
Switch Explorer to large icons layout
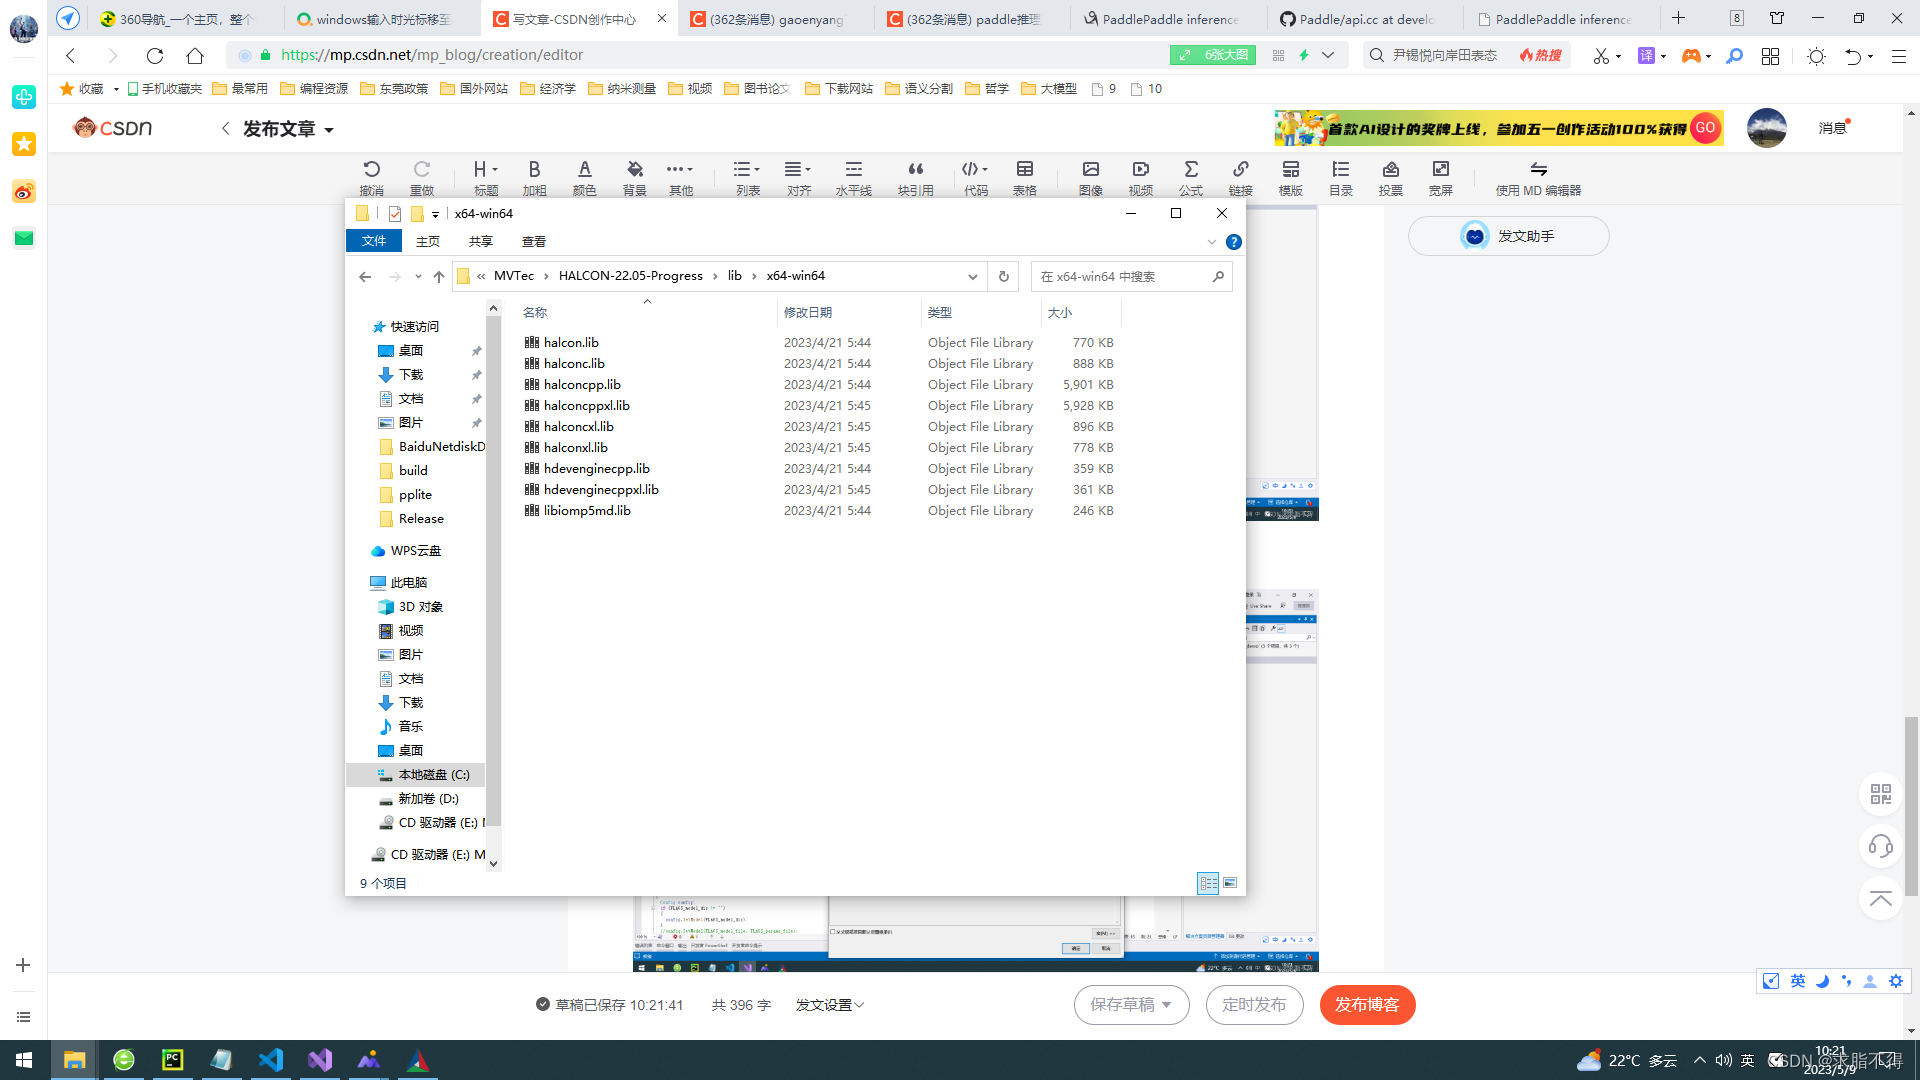click(x=1230, y=883)
